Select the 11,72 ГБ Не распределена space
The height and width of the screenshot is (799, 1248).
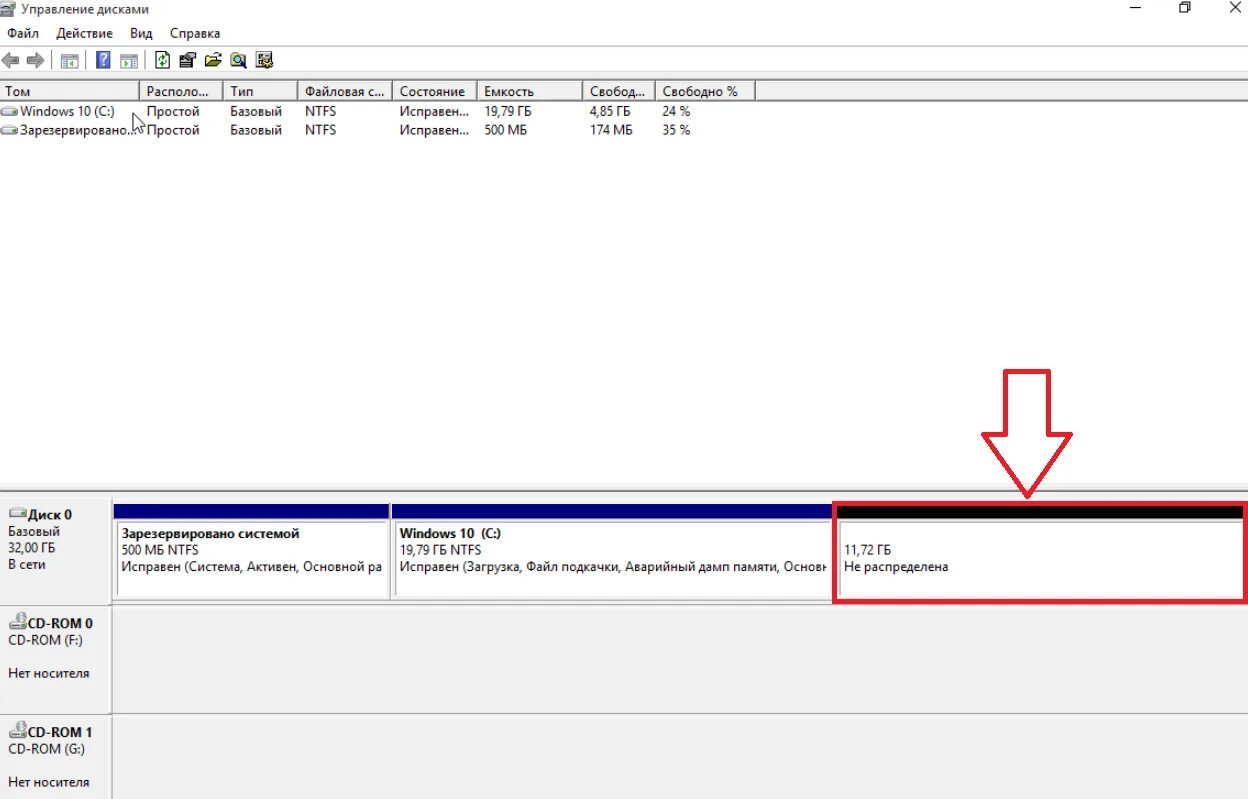click(1040, 552)
